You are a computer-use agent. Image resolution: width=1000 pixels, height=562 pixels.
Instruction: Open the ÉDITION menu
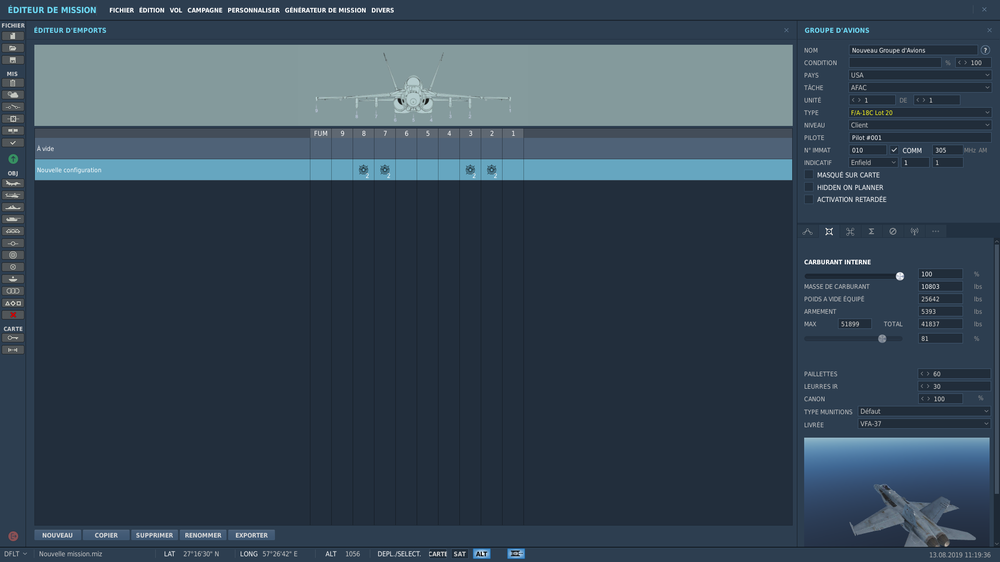pyautogui.click(x=152, y=10)
